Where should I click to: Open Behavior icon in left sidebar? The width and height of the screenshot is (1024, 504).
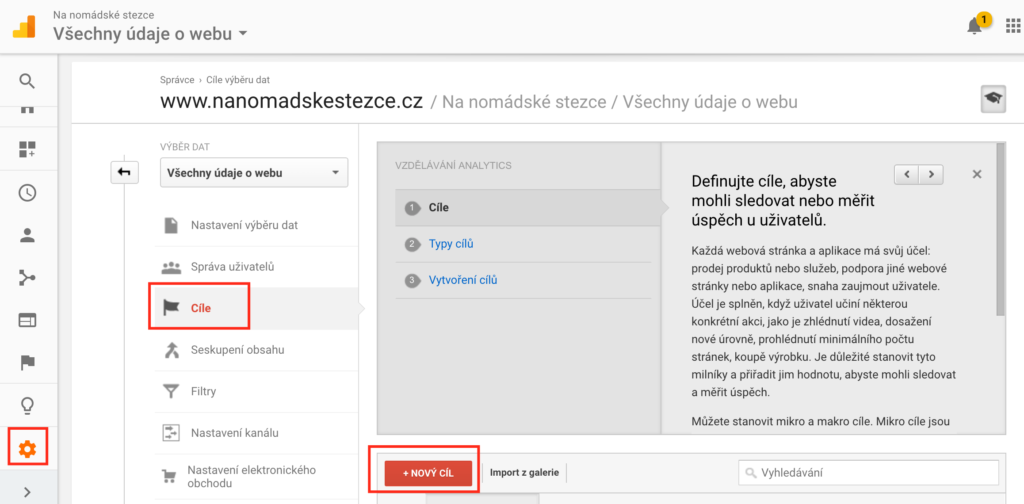coord(28,320)
